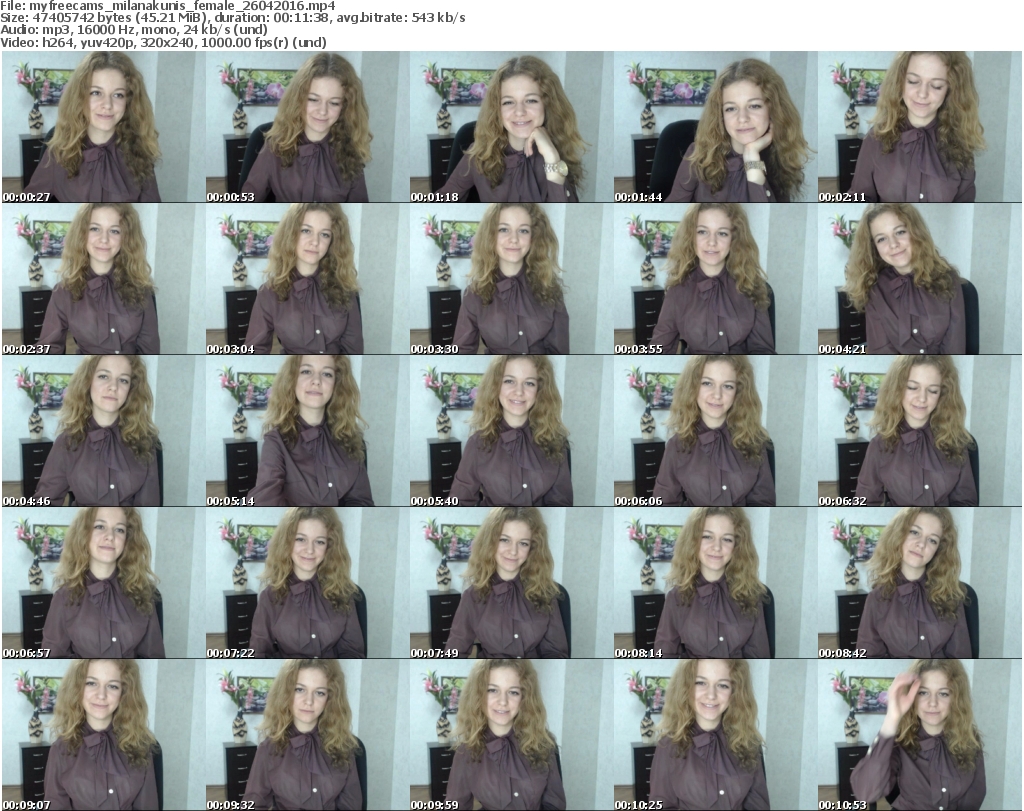Open the frame stamped 00:03:30
Viewport: 1024px width, 811px height.
tap(511, 279)
